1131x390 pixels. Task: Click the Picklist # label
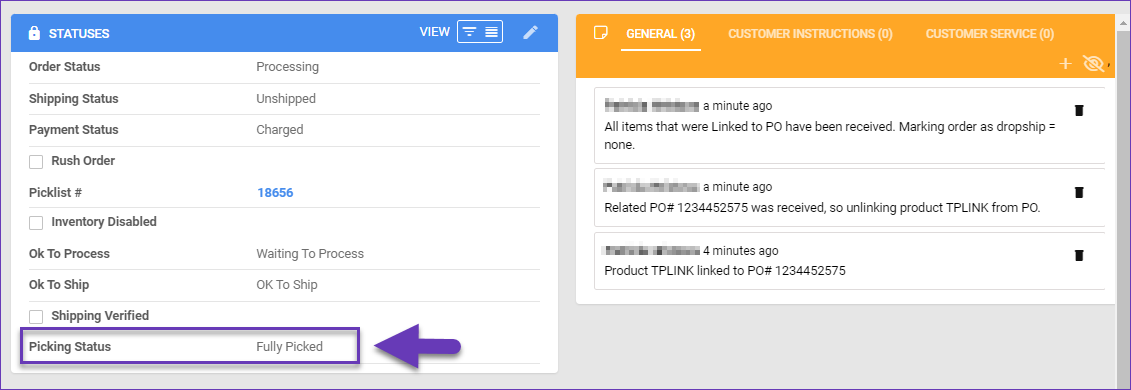coord(56,192)
